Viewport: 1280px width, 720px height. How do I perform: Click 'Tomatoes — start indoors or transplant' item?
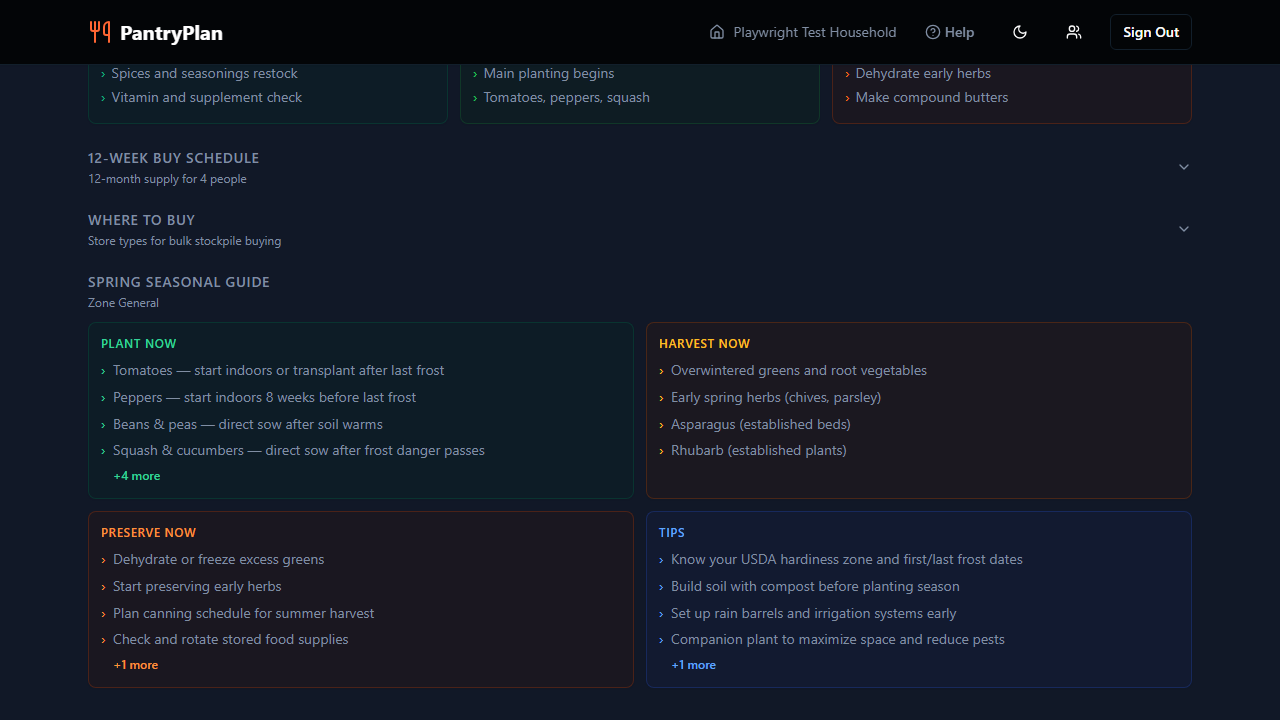click(x=279, y=370)
